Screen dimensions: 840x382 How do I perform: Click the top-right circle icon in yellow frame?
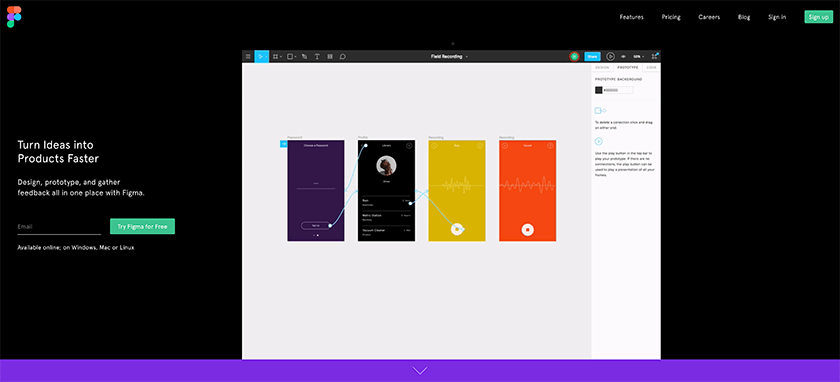tap(479, 146)
